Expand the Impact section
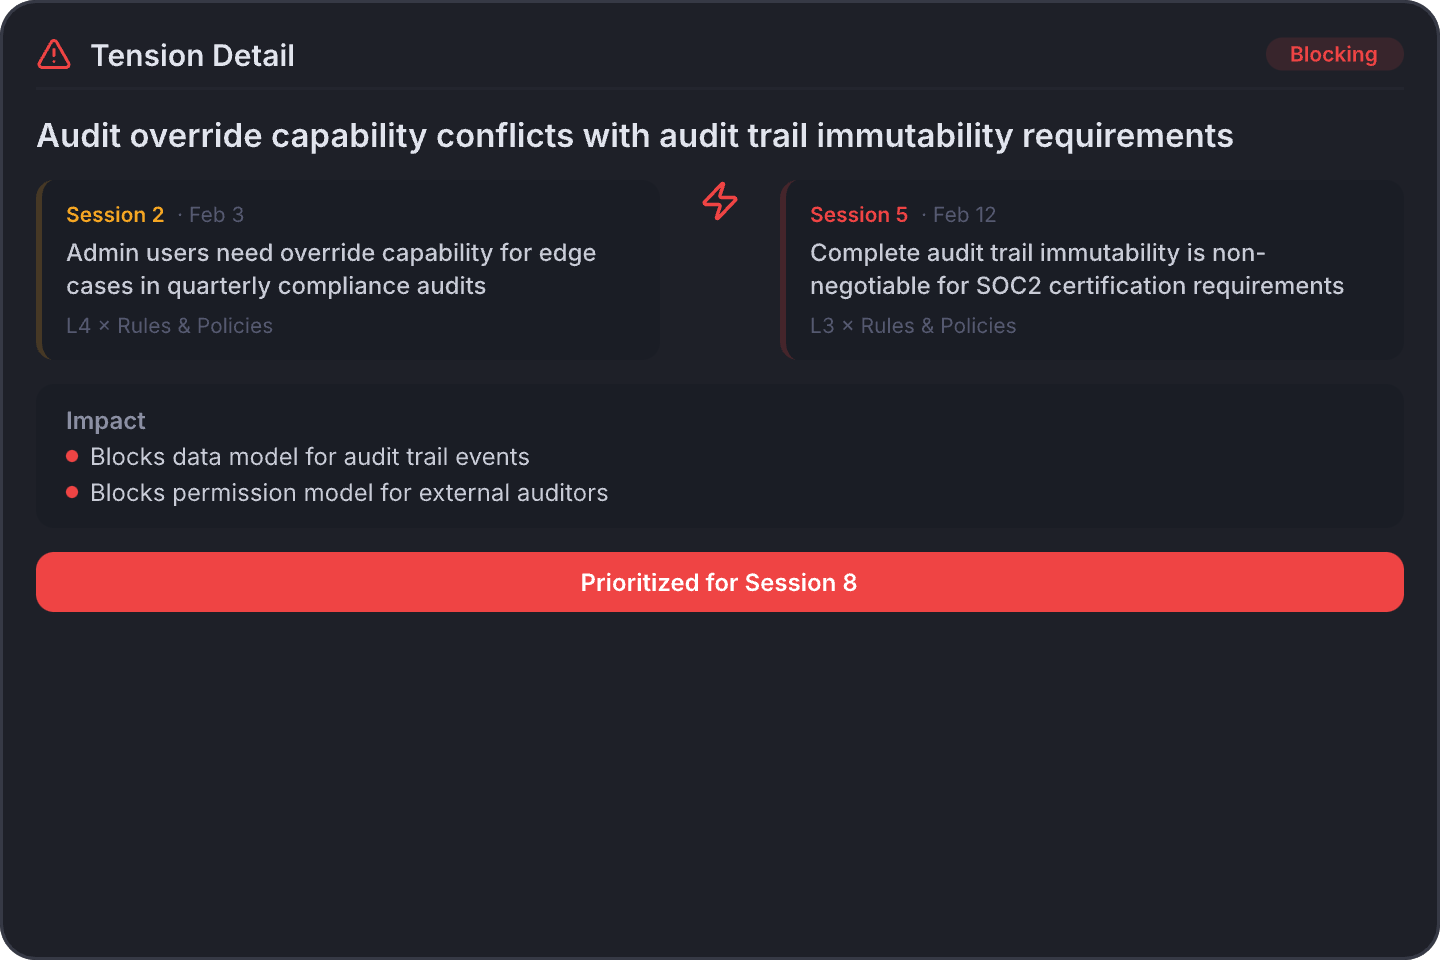This screenshot has height=960, width=1440. click(105, 420)
